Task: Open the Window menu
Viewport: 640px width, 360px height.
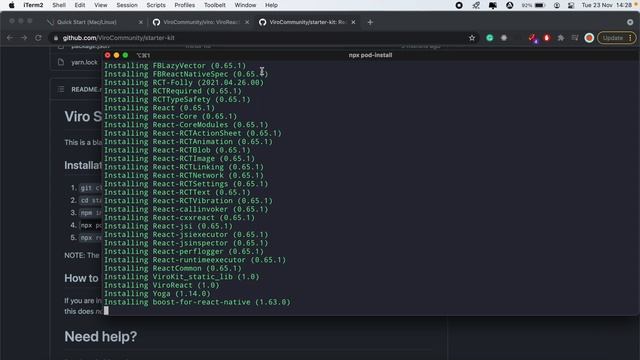Action: (245, 5)
